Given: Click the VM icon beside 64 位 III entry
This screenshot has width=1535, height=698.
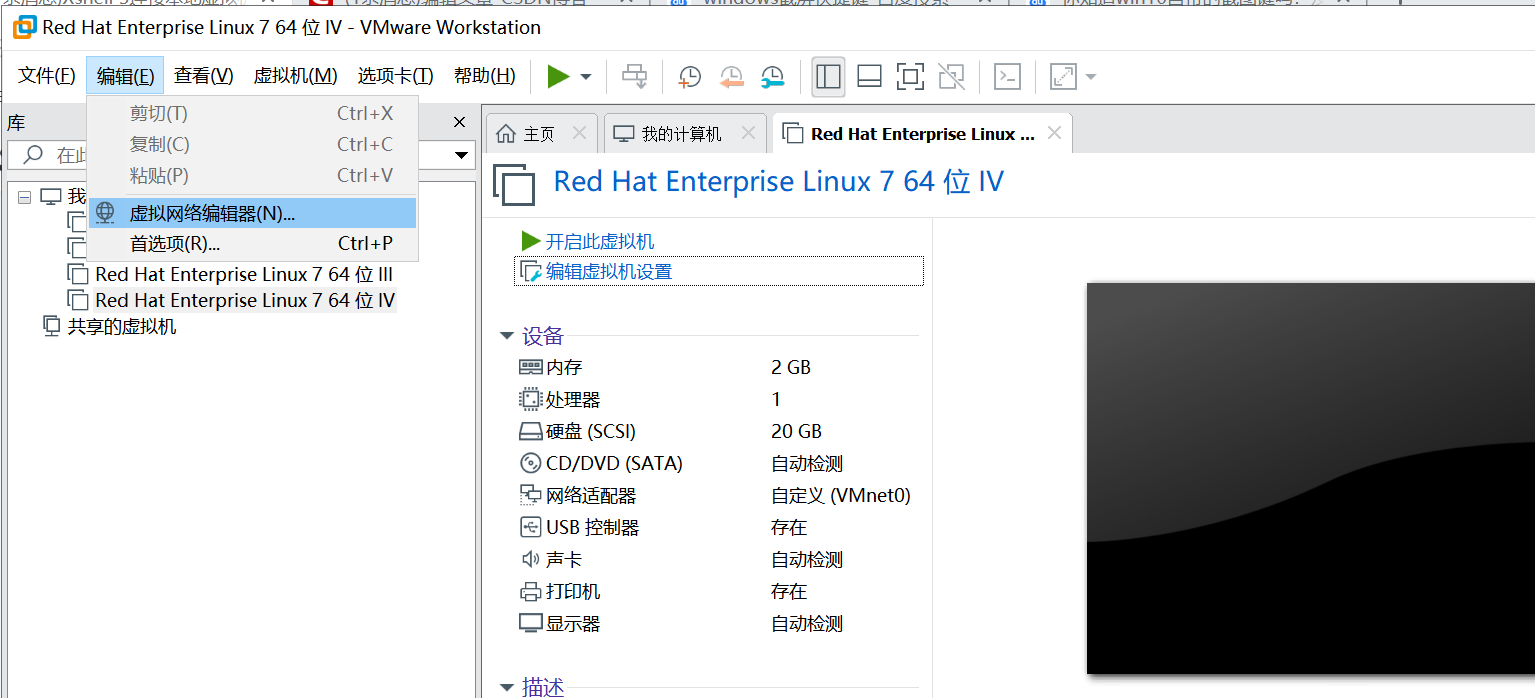Looking at the screenshot, I should click(78, 274).
